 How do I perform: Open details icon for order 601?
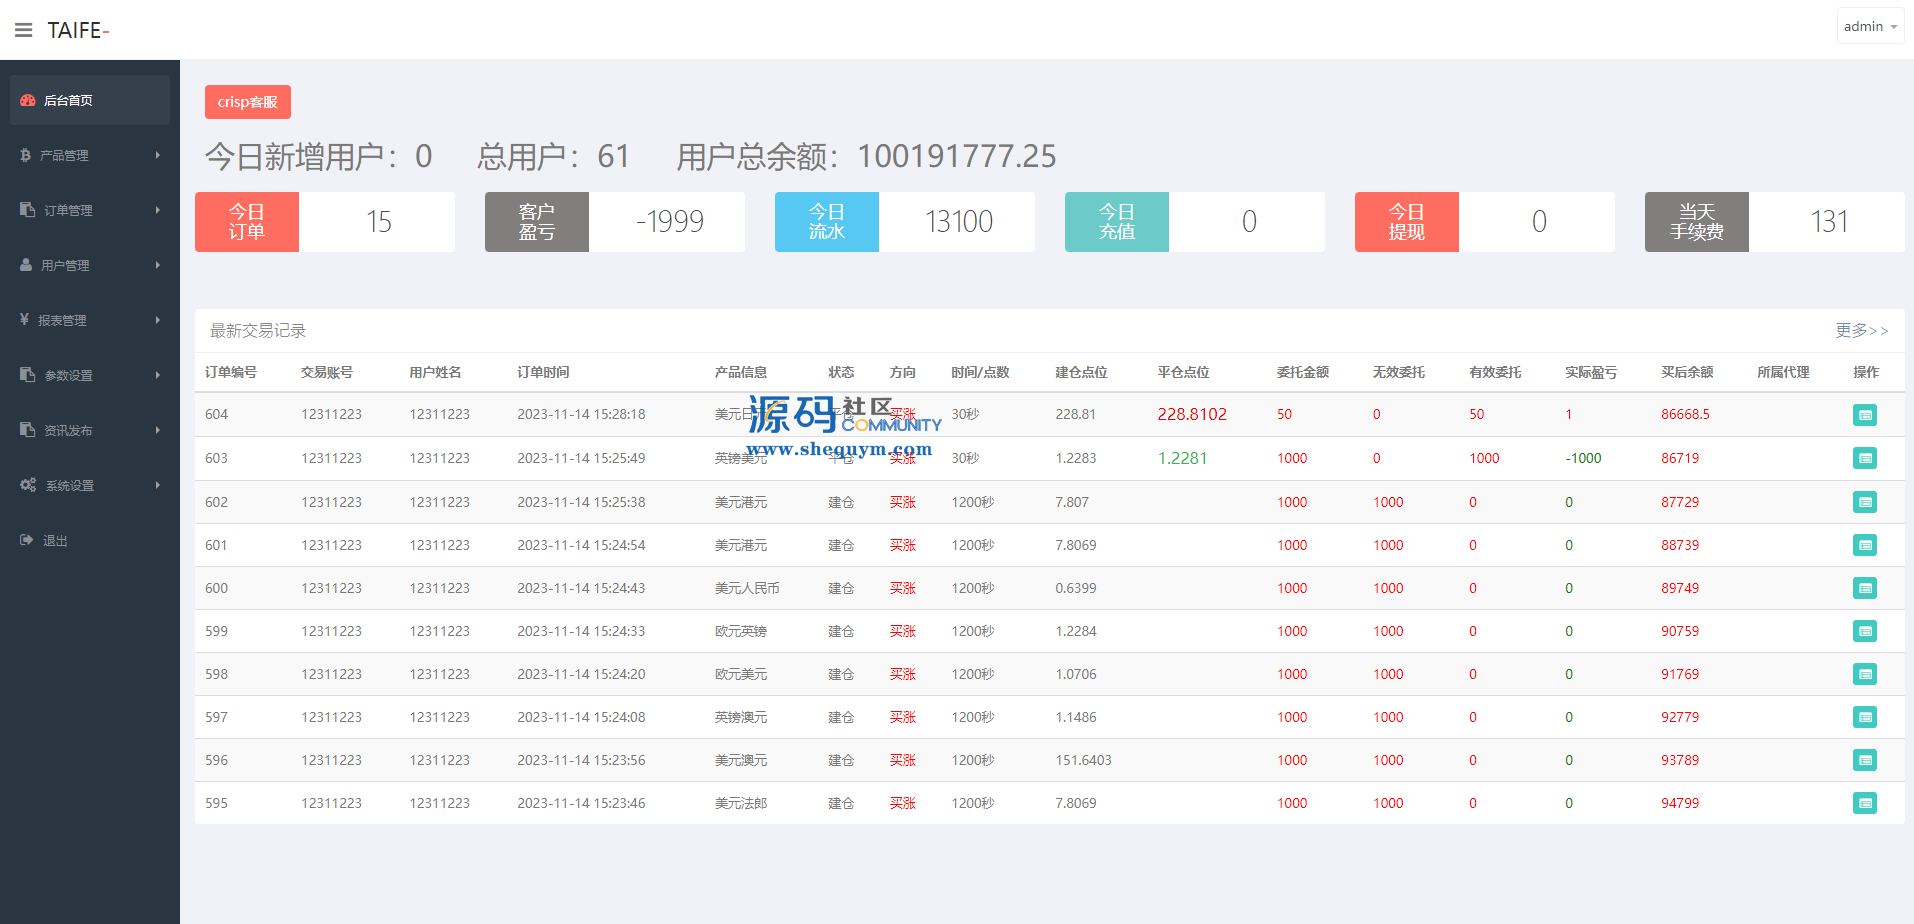point(1865,545)
